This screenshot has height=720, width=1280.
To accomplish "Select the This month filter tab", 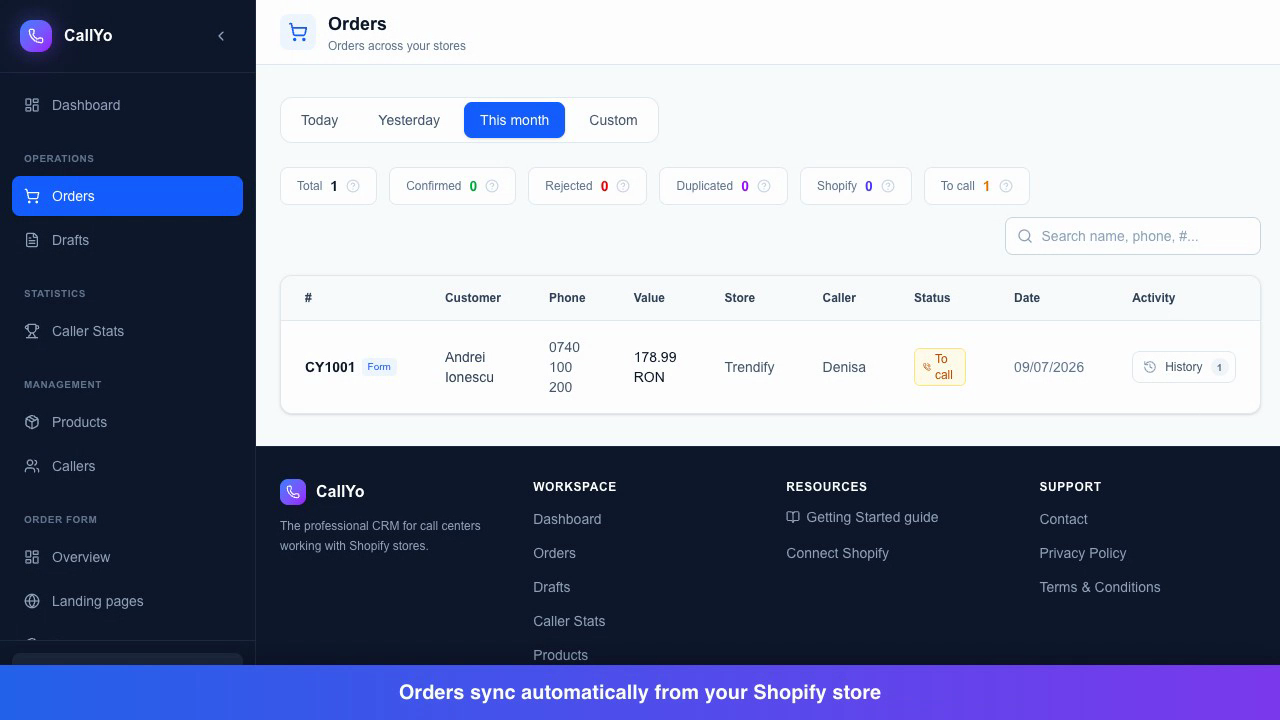I will pos(514,120).
